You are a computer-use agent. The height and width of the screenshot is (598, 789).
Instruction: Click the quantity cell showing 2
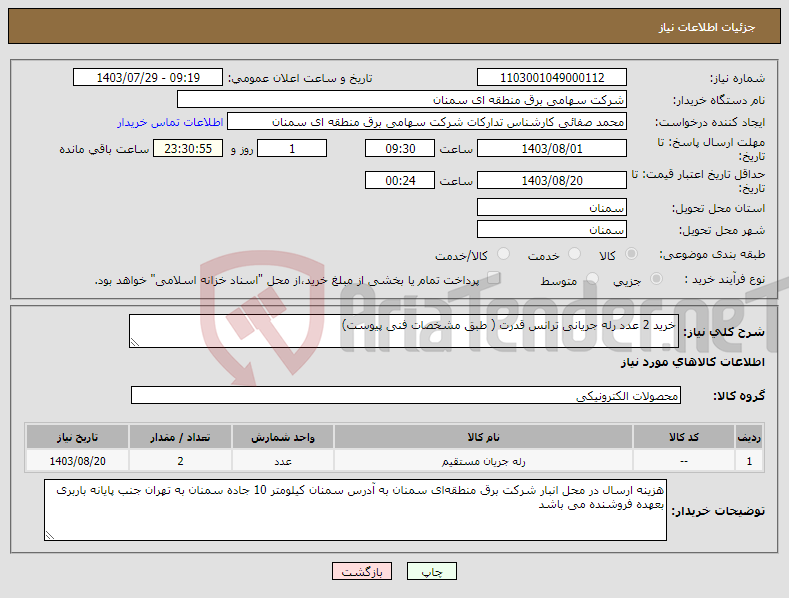(180, 461)
